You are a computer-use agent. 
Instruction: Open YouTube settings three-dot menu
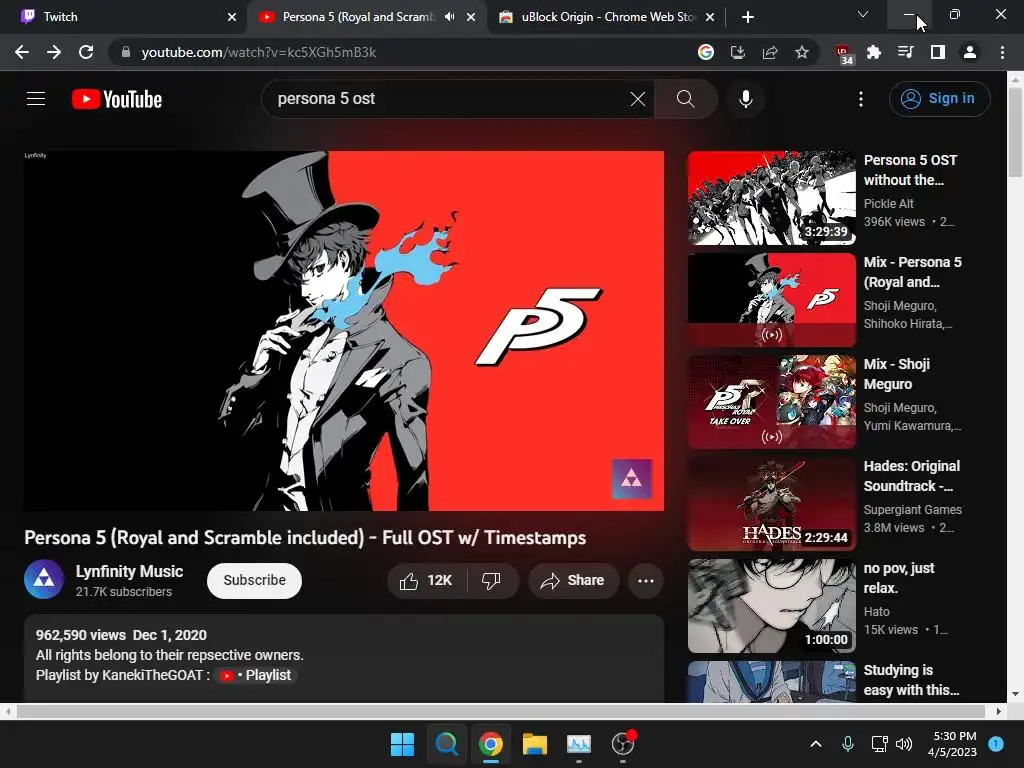[861, 99]
